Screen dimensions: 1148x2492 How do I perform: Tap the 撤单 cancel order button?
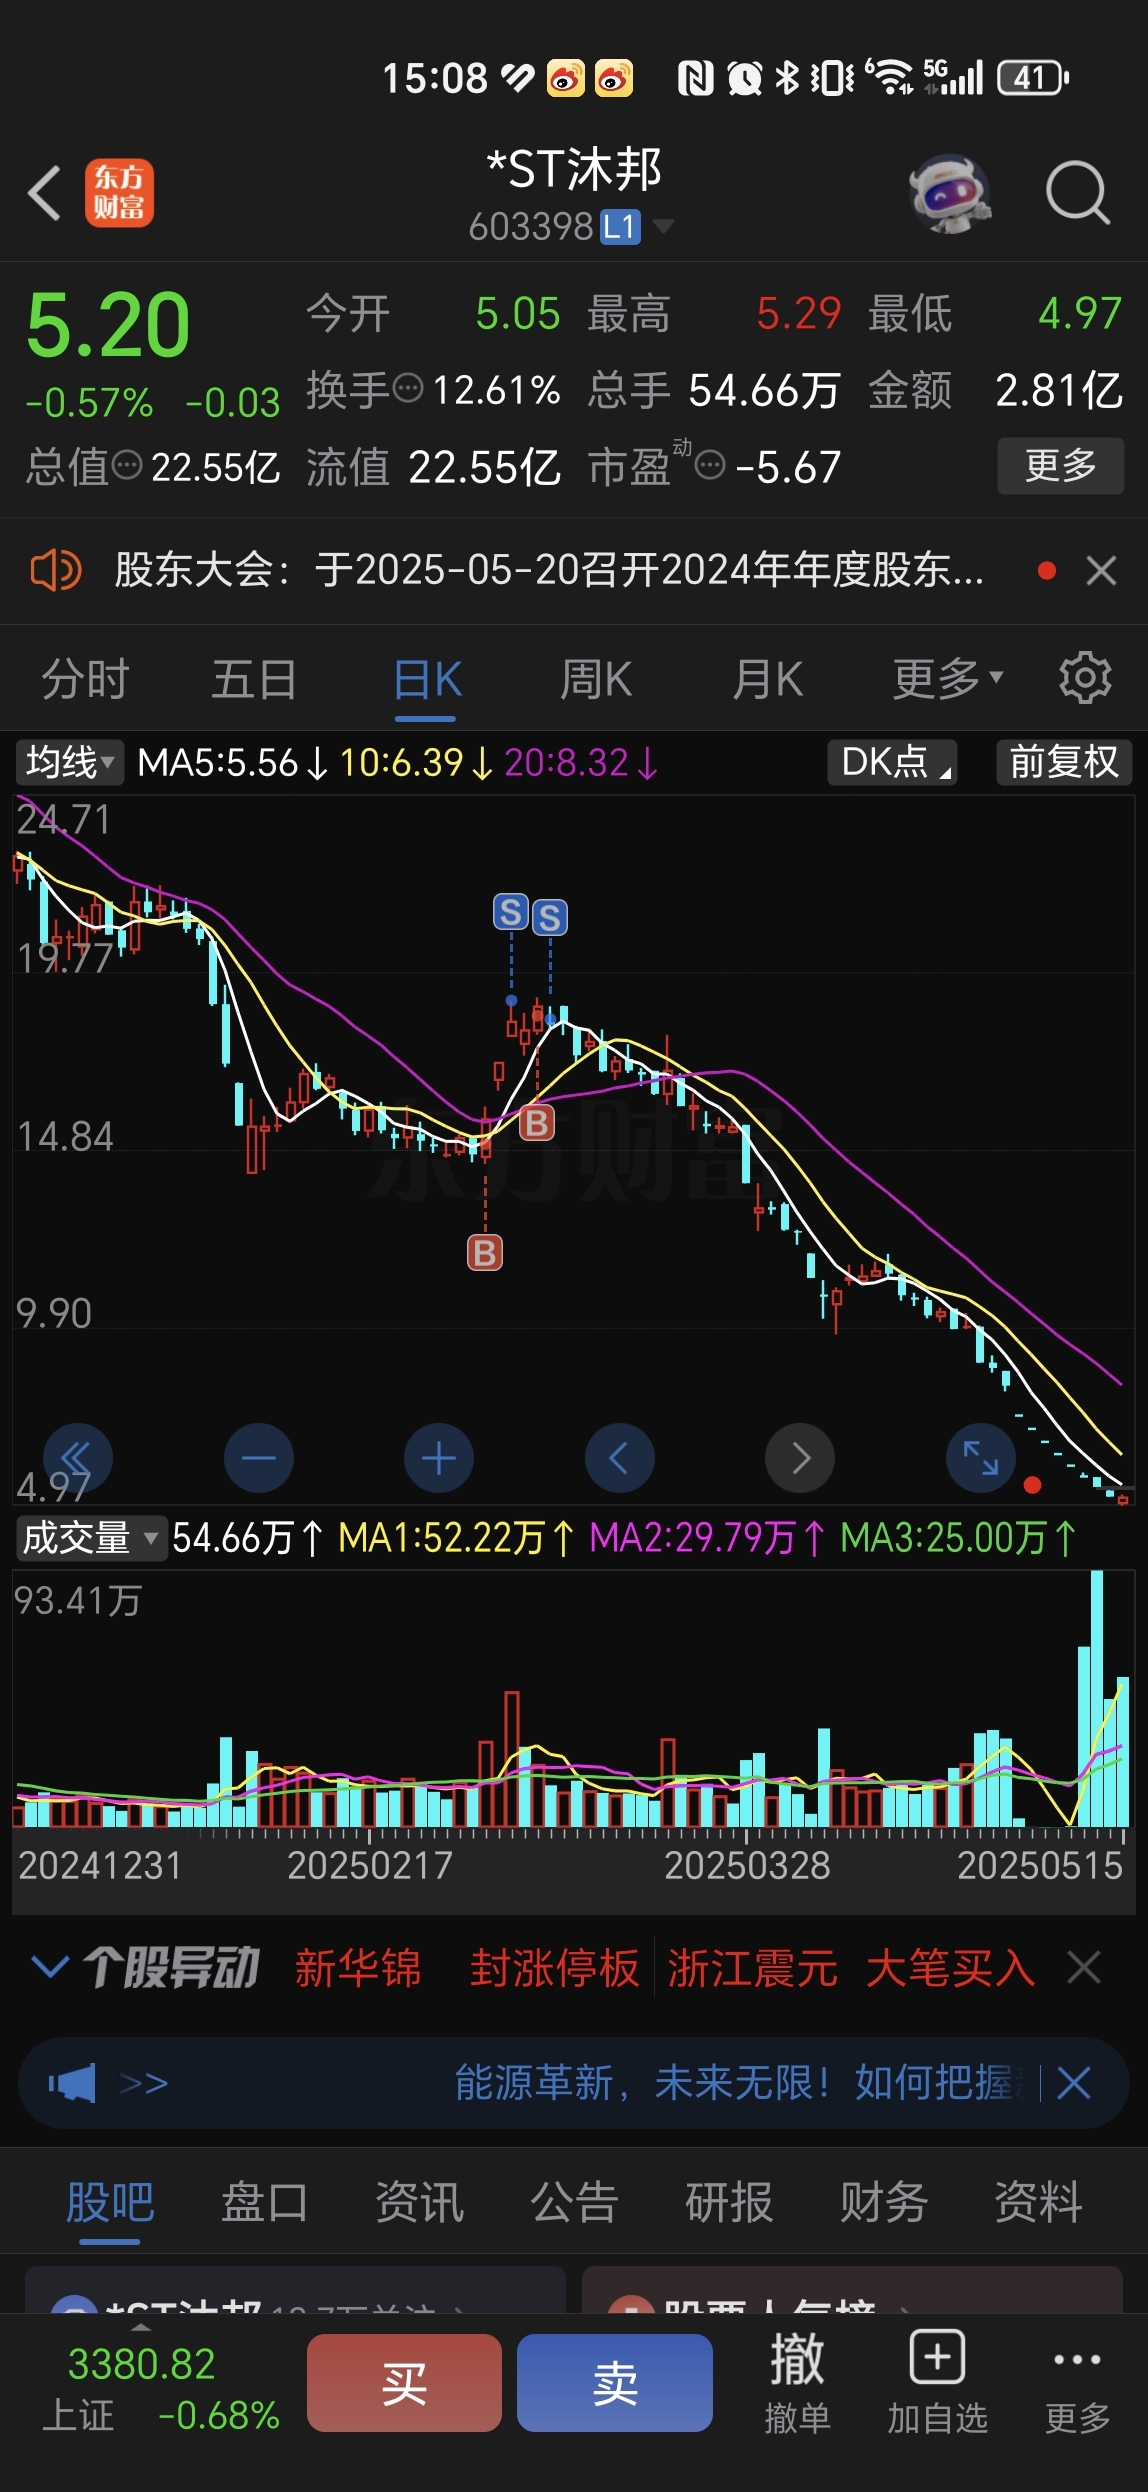click(x=797, y=2385)
